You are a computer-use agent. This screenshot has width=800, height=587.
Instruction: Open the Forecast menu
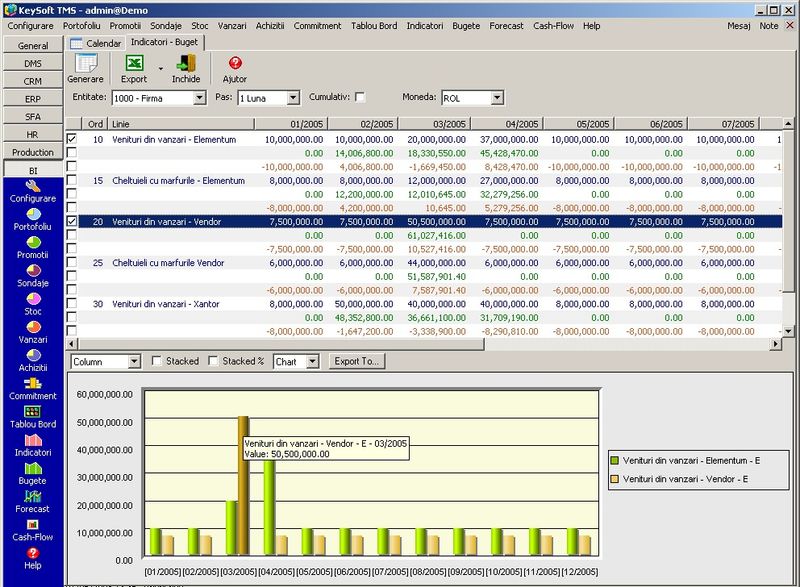(506, 25)
